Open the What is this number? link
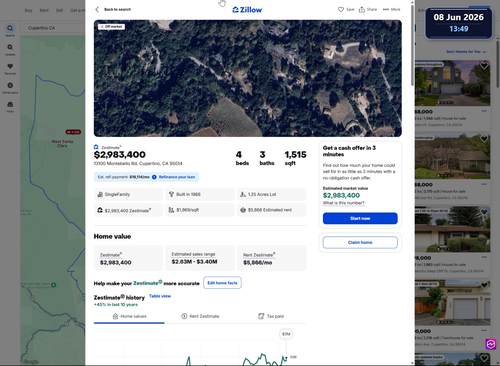This screenshot has width=500, height=366. coord(344,203)
